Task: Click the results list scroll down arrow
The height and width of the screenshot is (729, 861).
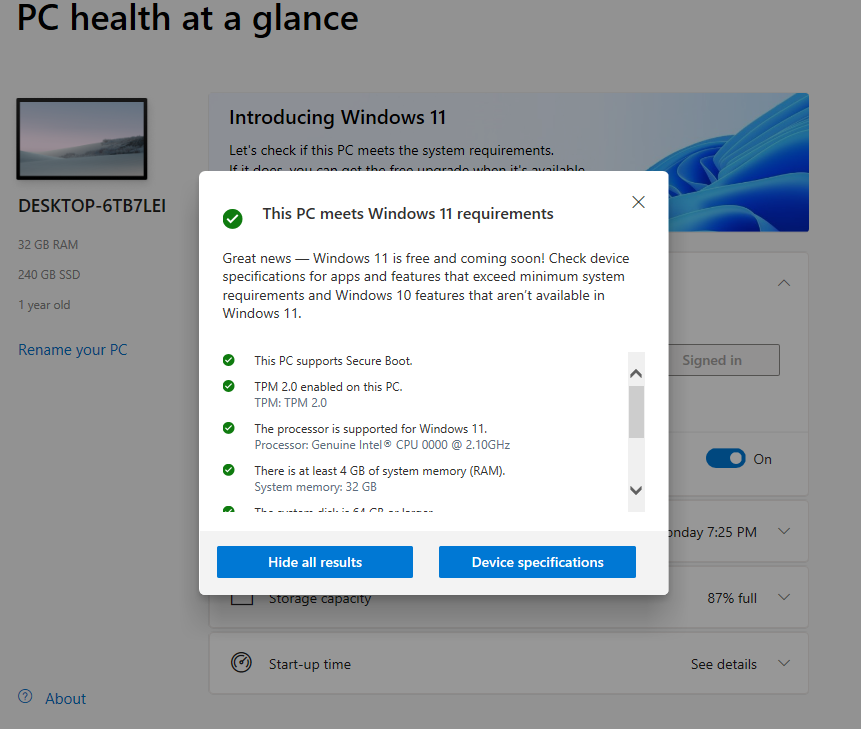Action: tap(636, 490)
